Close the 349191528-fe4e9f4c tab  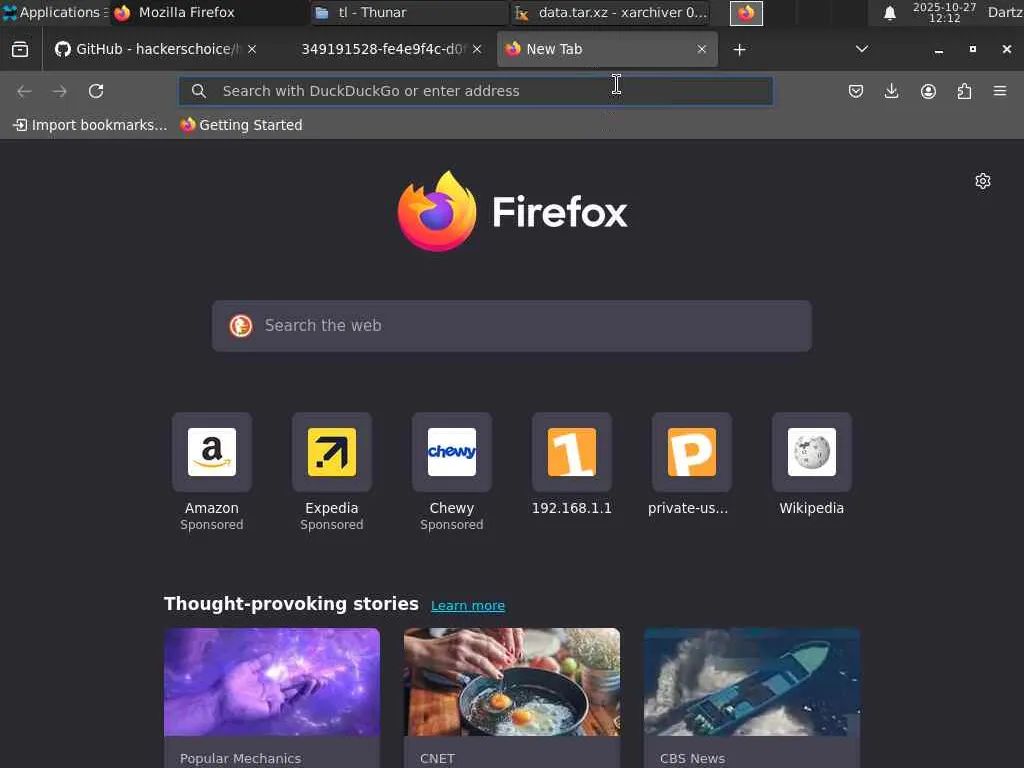[x=477, y=49]
